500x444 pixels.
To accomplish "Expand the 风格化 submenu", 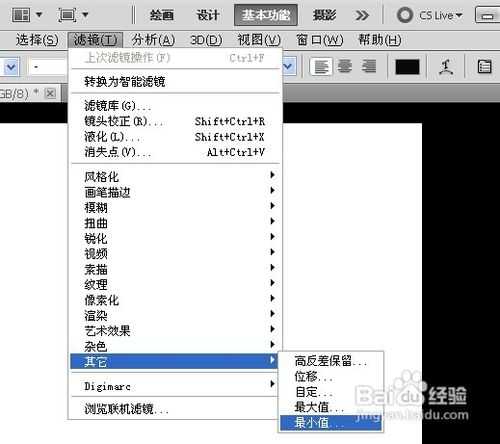I will (x=176, y=176).
